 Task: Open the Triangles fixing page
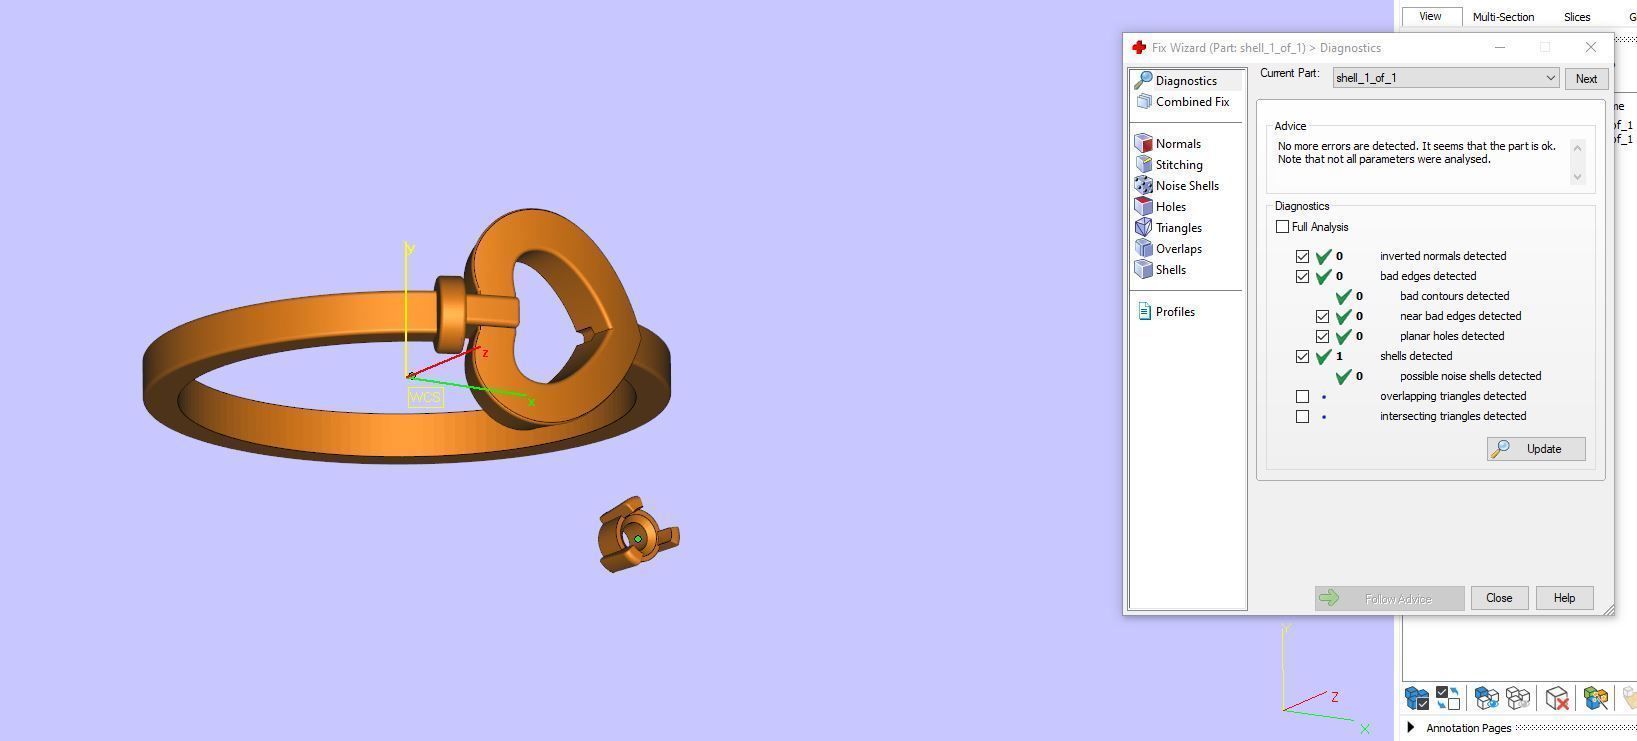click(1169, 228)
